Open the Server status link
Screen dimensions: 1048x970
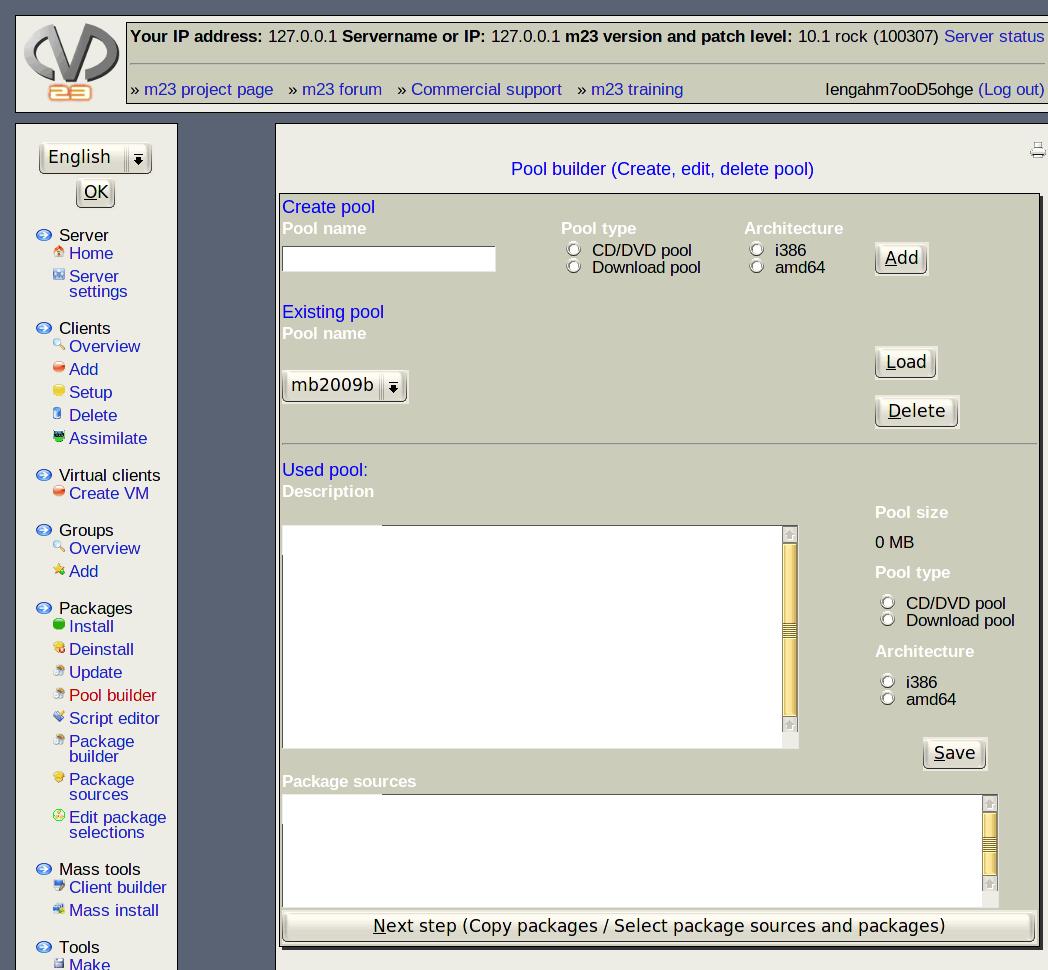click(x=993, y=36)
